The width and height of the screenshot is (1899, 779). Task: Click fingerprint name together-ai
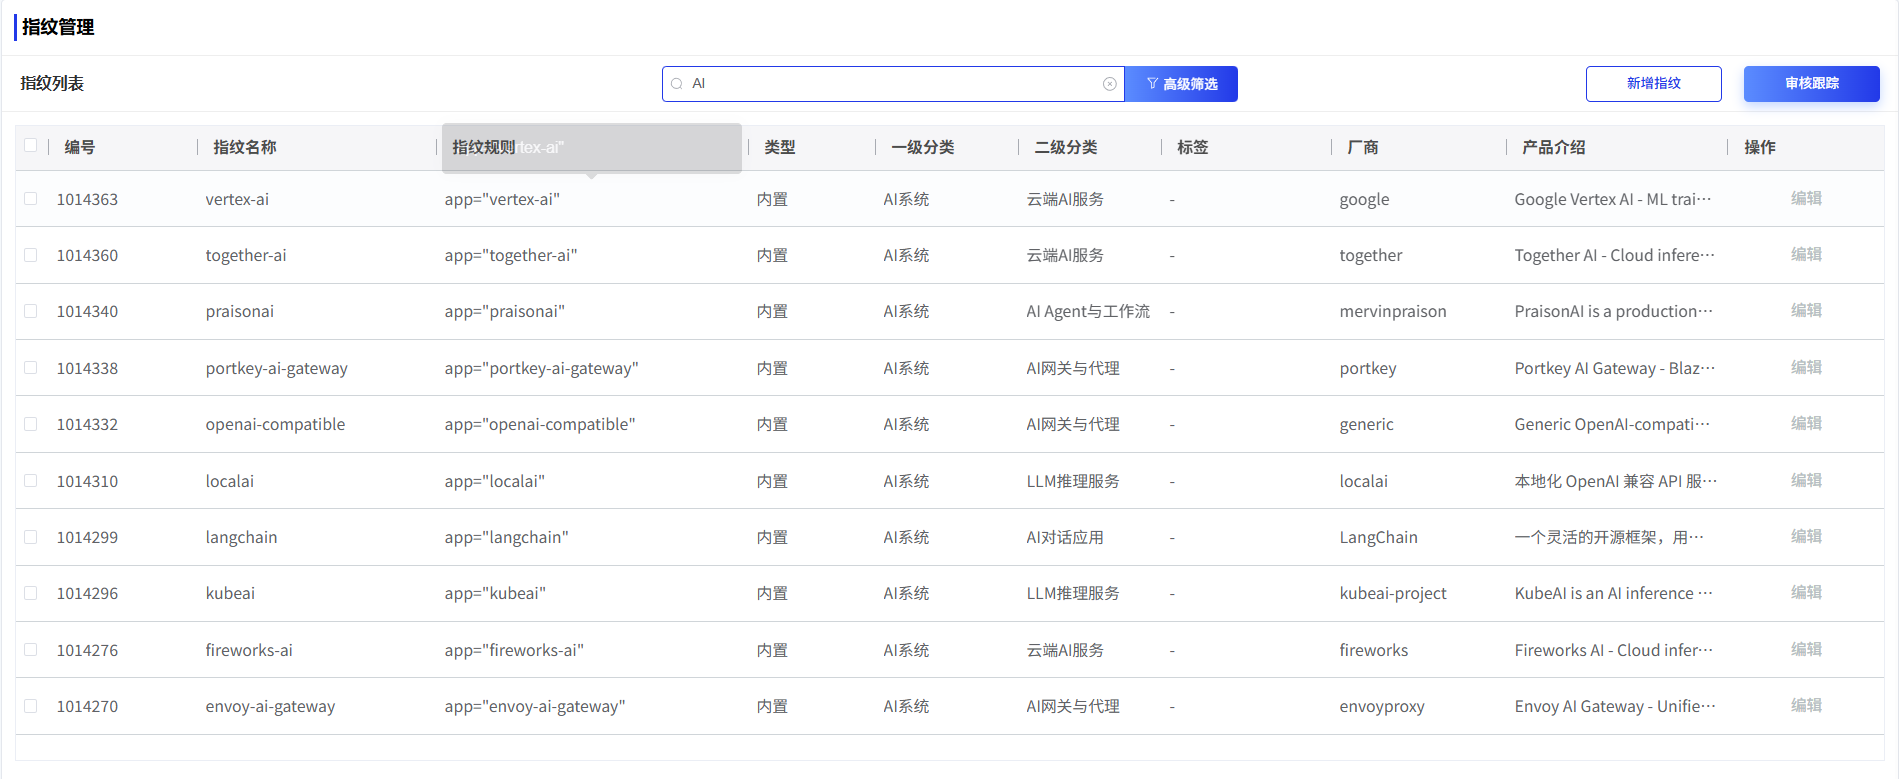[x=246, y=255]
